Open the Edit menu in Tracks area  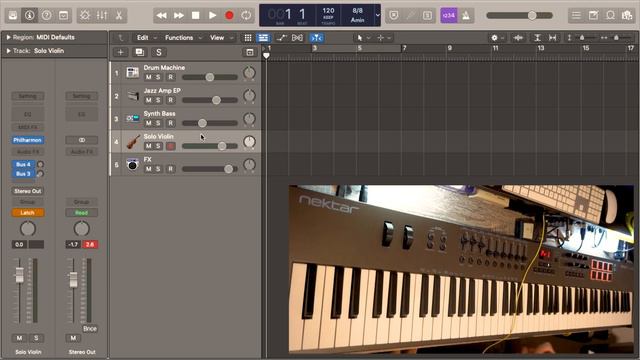tap(146, 38)
